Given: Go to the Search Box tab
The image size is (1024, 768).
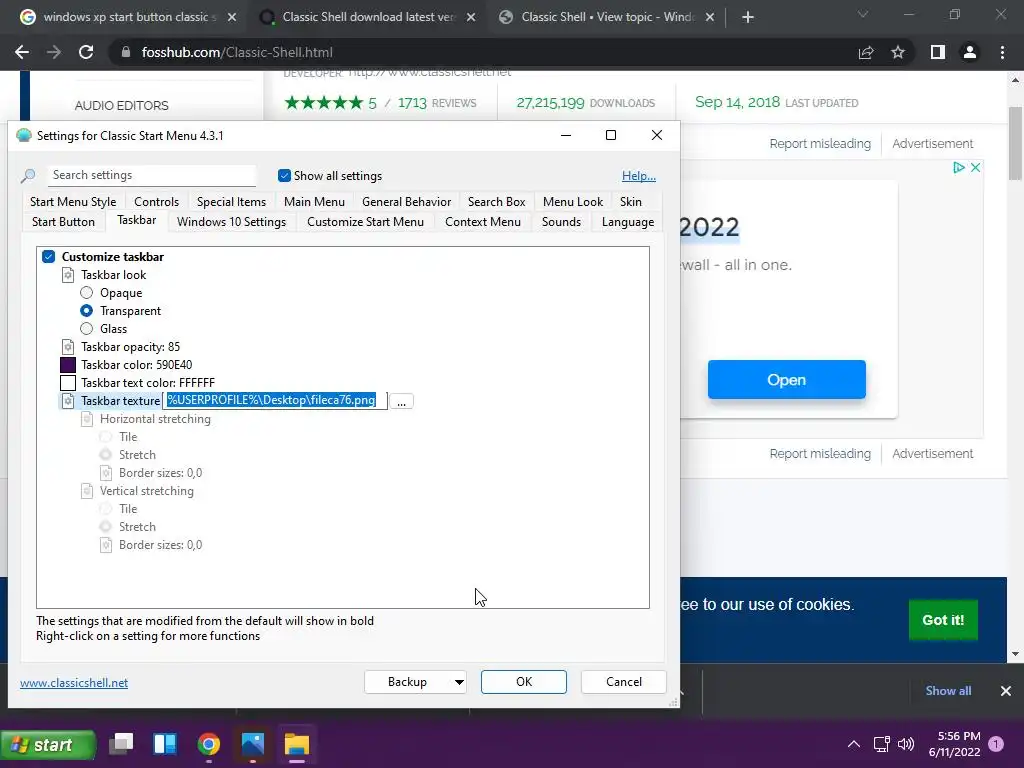Looking at the screenshot, I should [x=496, y=202].
